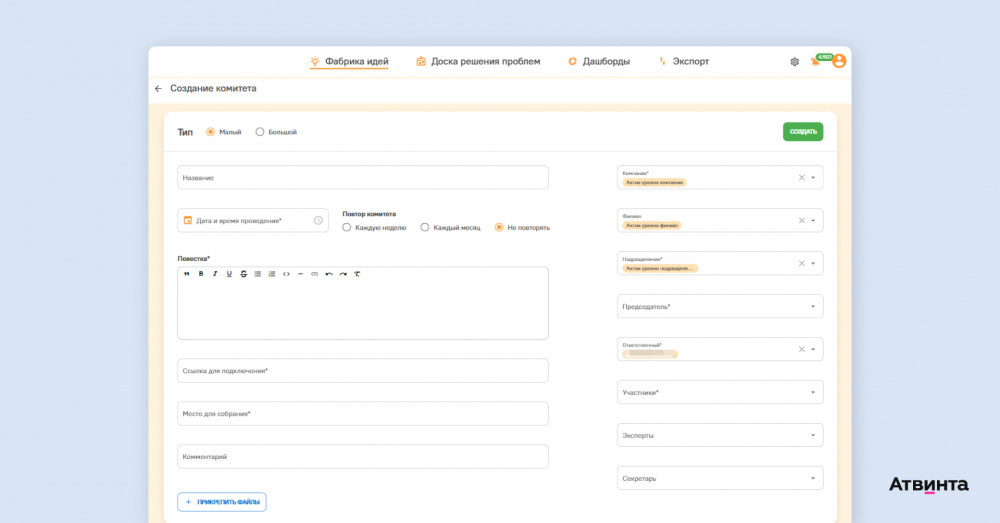Expand the Председатель dropdown
Screen dimensions: 1000x523
[720, 307]
